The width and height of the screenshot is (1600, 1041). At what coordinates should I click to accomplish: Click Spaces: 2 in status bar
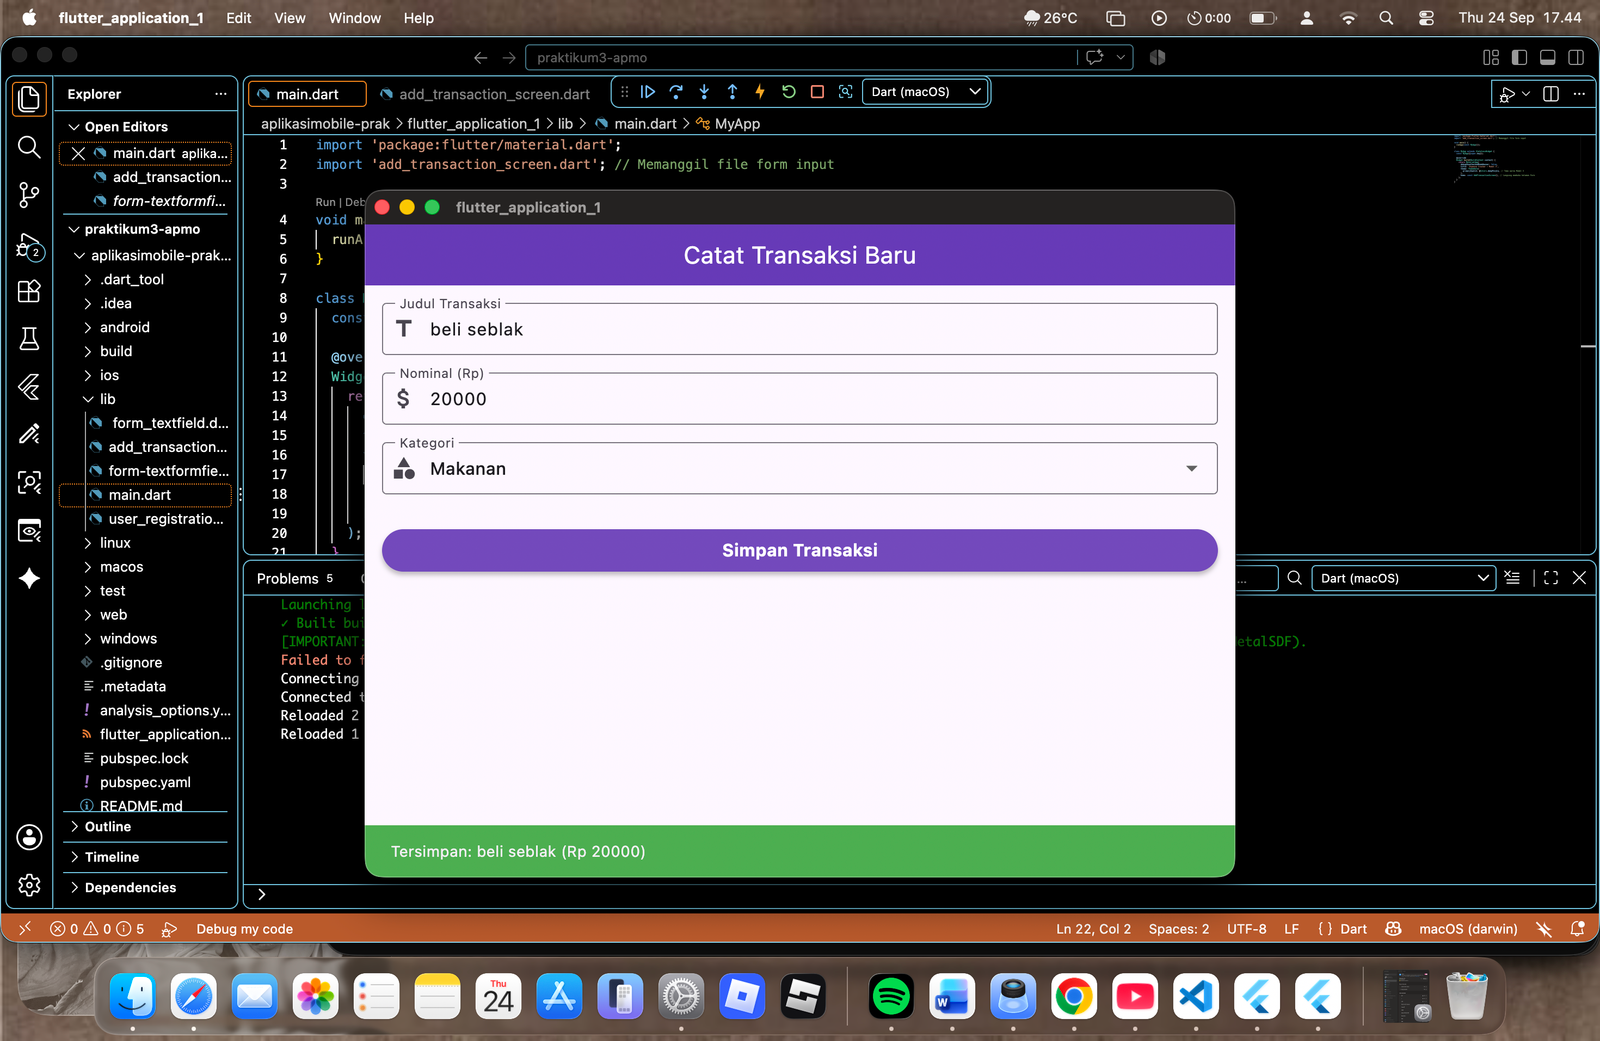coord(1178,929)
